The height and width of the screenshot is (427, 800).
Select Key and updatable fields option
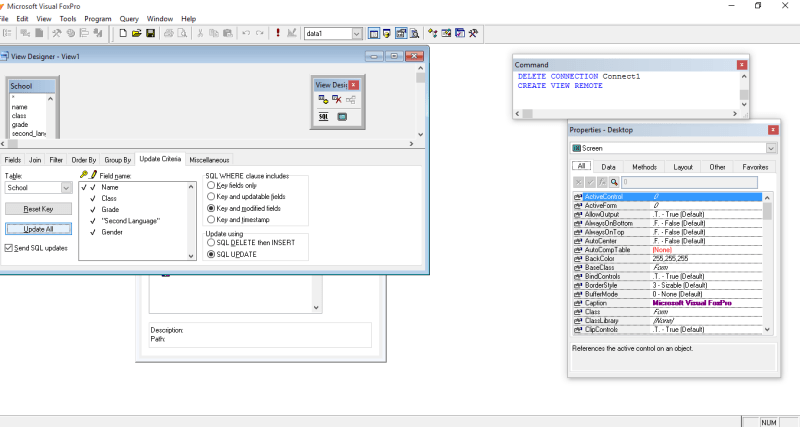(211, 196)
